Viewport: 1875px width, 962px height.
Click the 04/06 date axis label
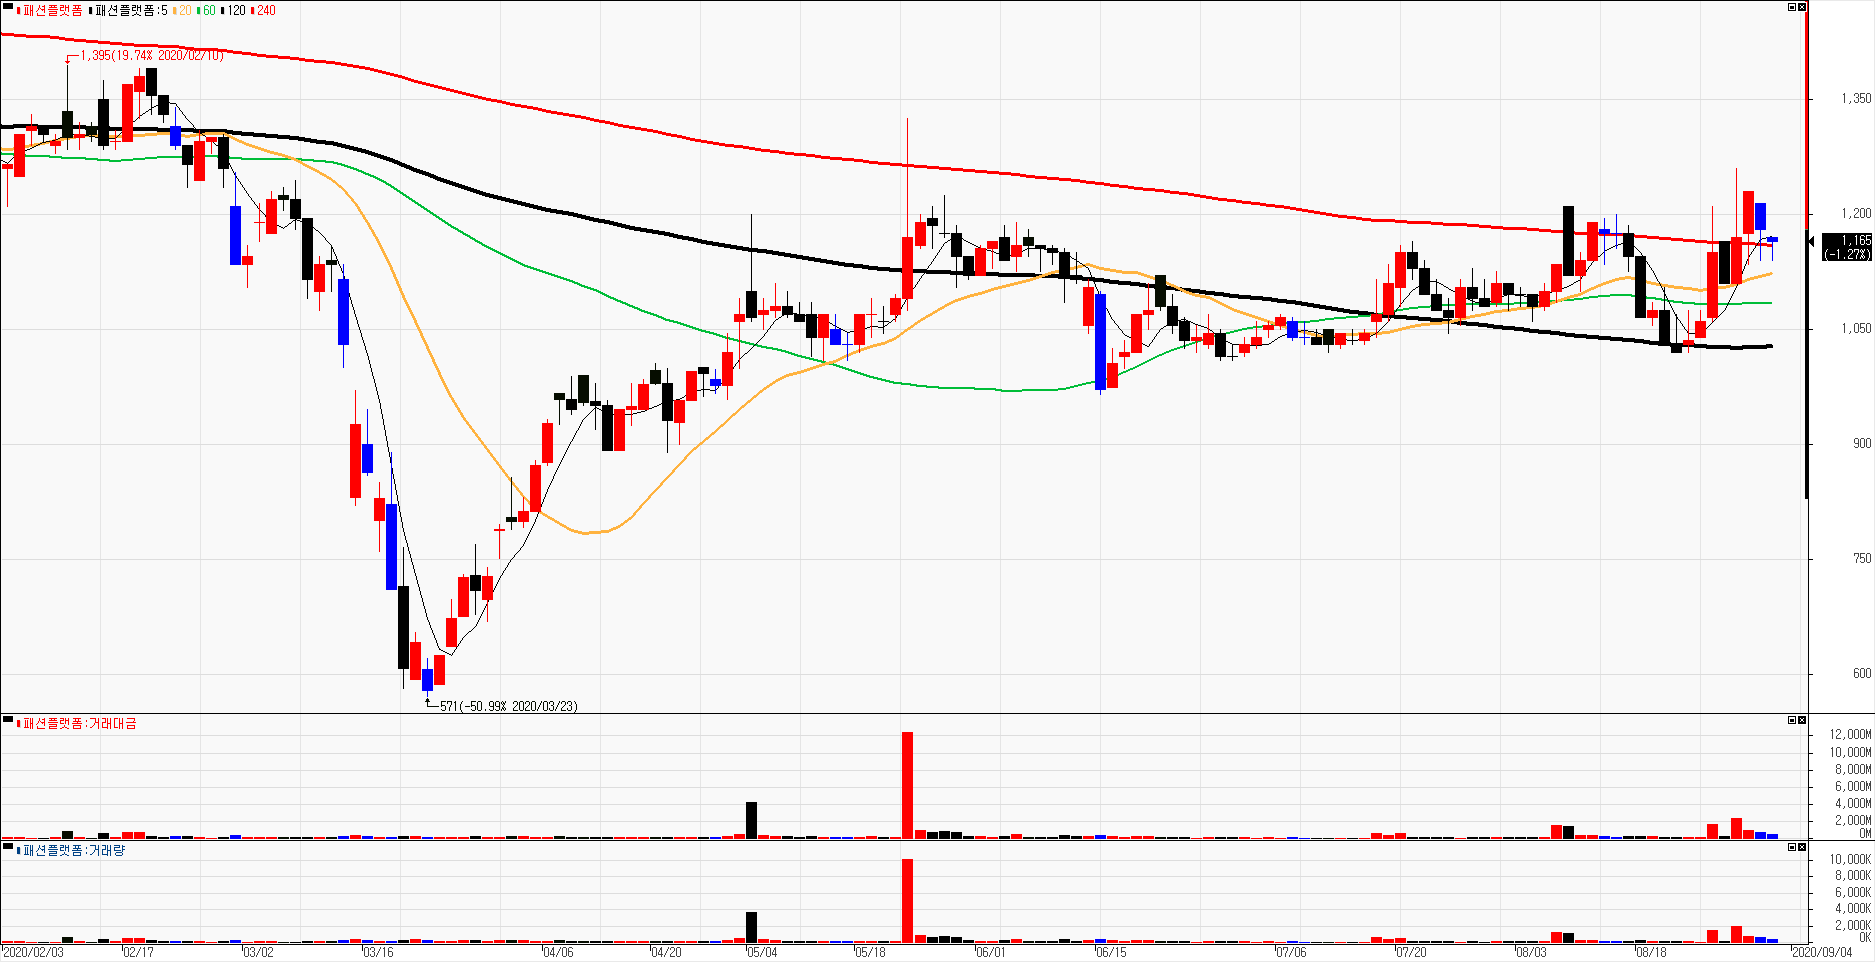tap(558, 952)
